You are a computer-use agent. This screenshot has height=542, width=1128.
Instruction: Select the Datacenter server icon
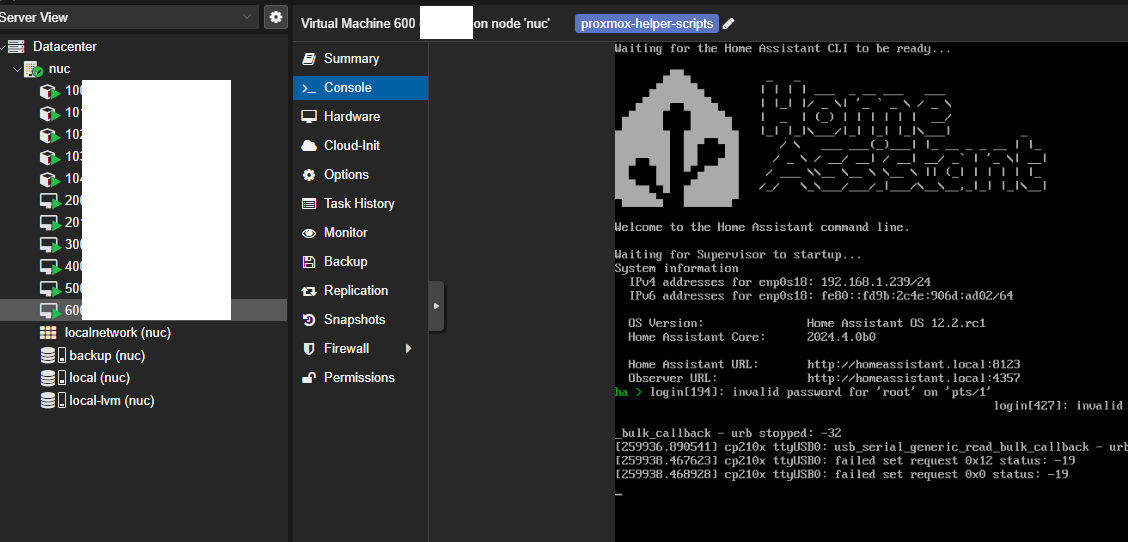point(16,47)
